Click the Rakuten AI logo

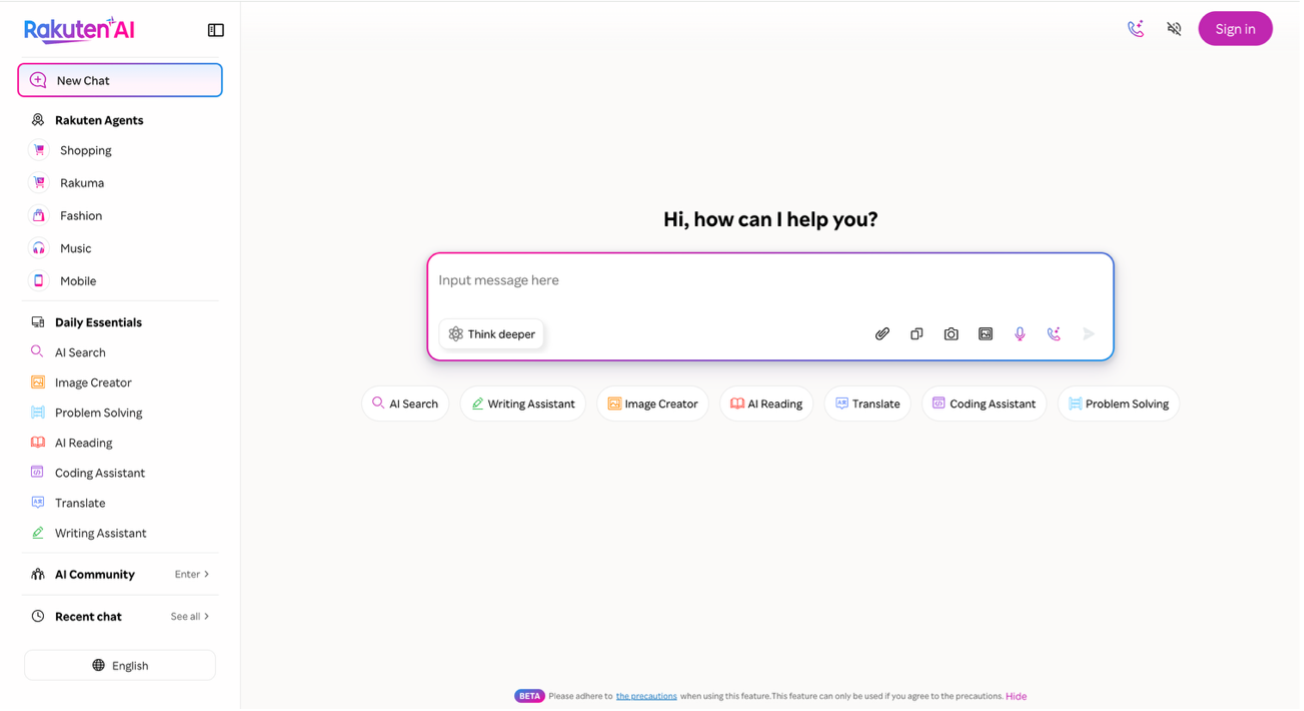[x=79, y=29]
